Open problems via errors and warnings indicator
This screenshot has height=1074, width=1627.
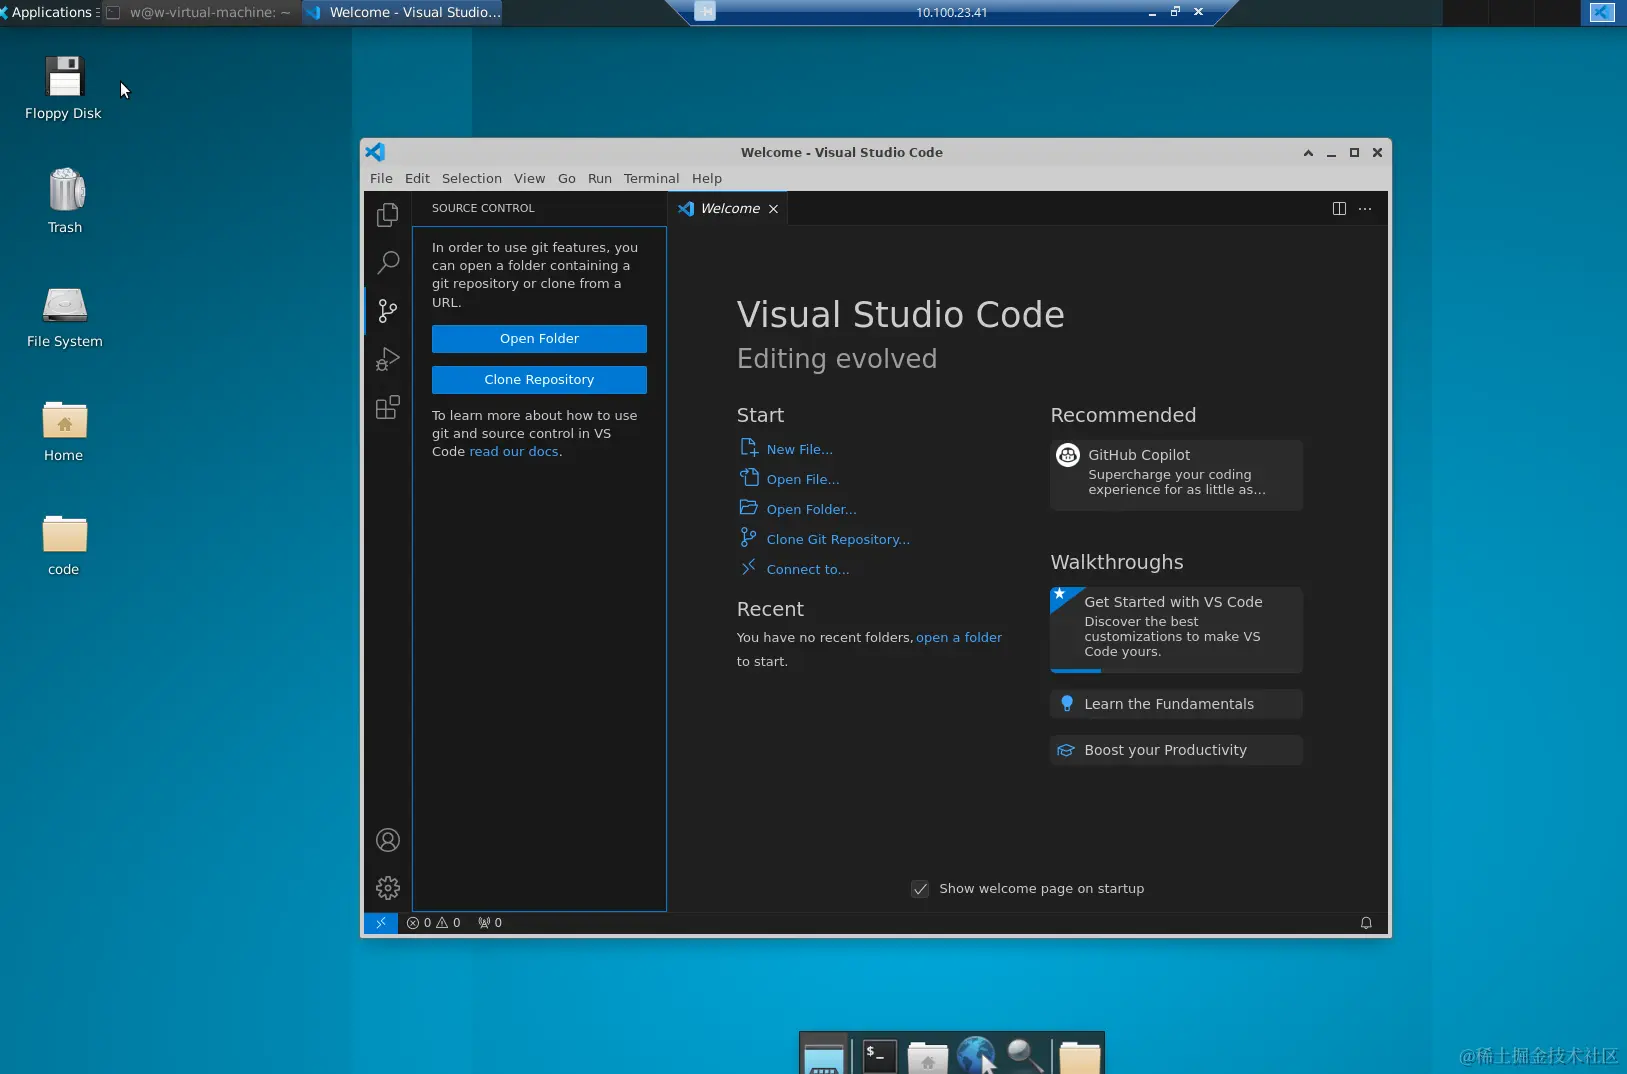click(x=434, y=923)
